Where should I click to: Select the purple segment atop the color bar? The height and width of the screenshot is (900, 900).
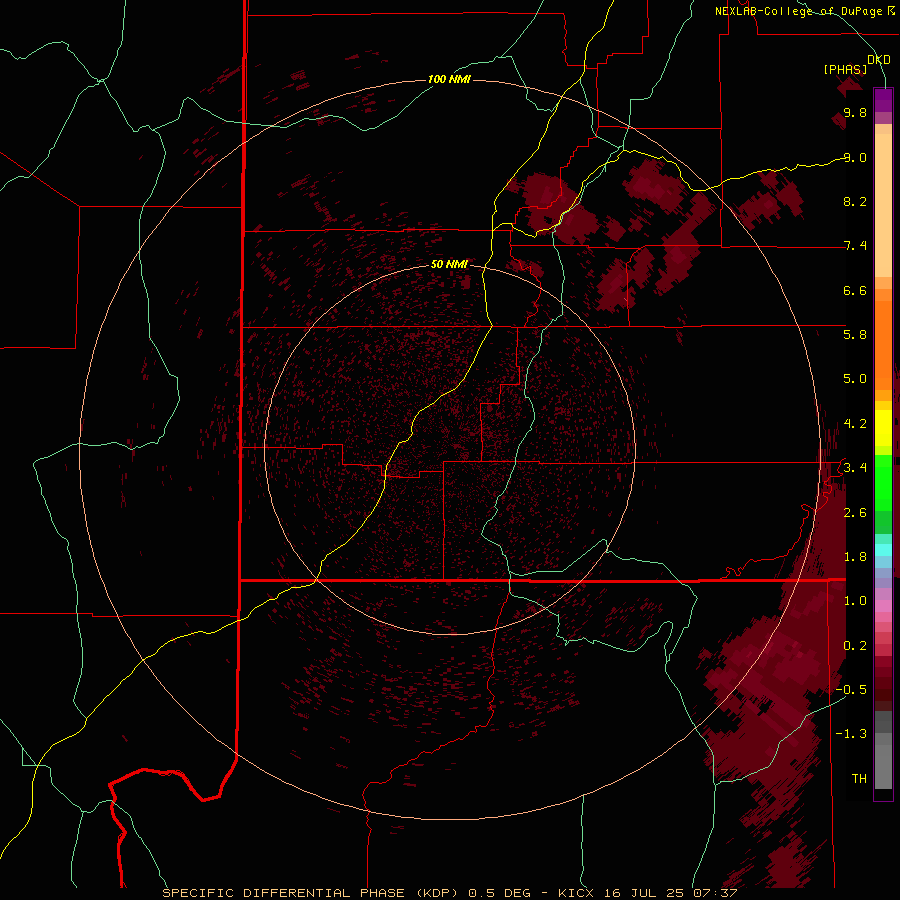(x=883, y=100)
